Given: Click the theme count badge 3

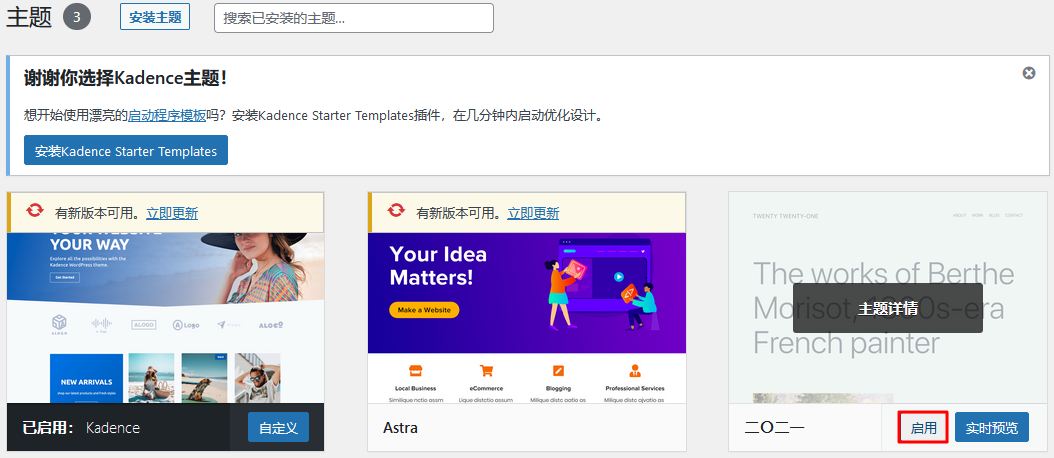Looking at the screenshot, I should [77, 17].
